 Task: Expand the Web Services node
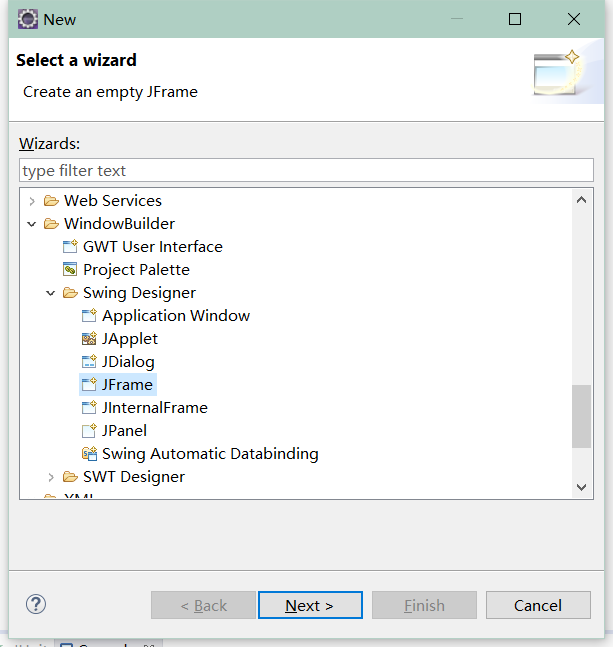tap(32, 201)
